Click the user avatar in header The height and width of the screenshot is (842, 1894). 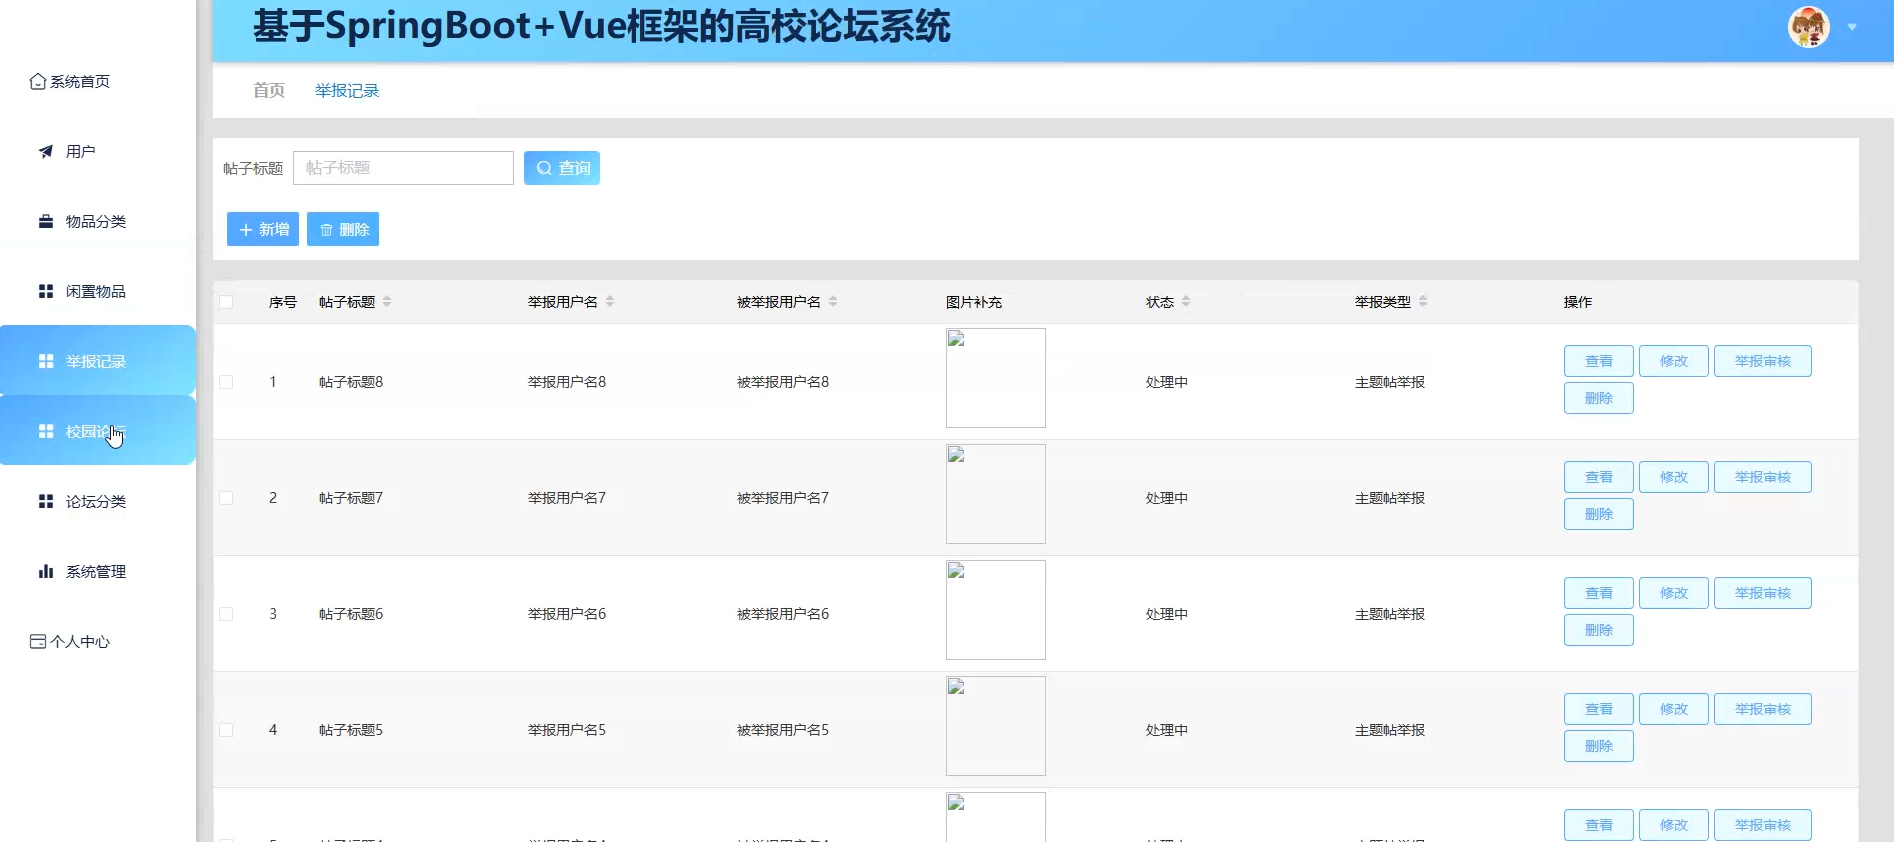click(x=1809, y=27)
